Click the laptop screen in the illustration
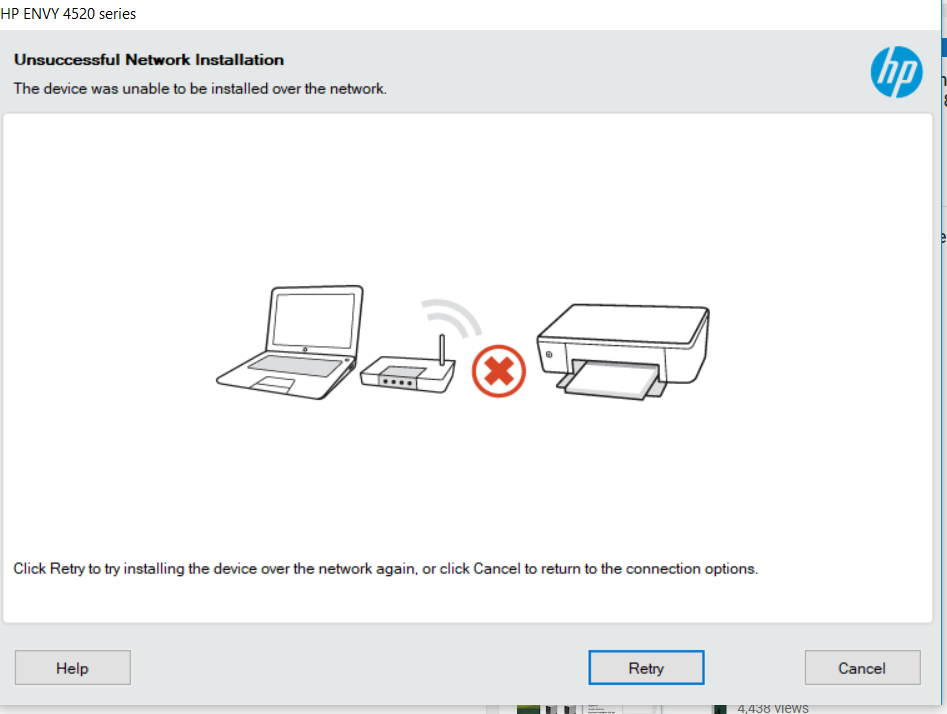This screenshot has width=947, height=714. coord(314,320)
